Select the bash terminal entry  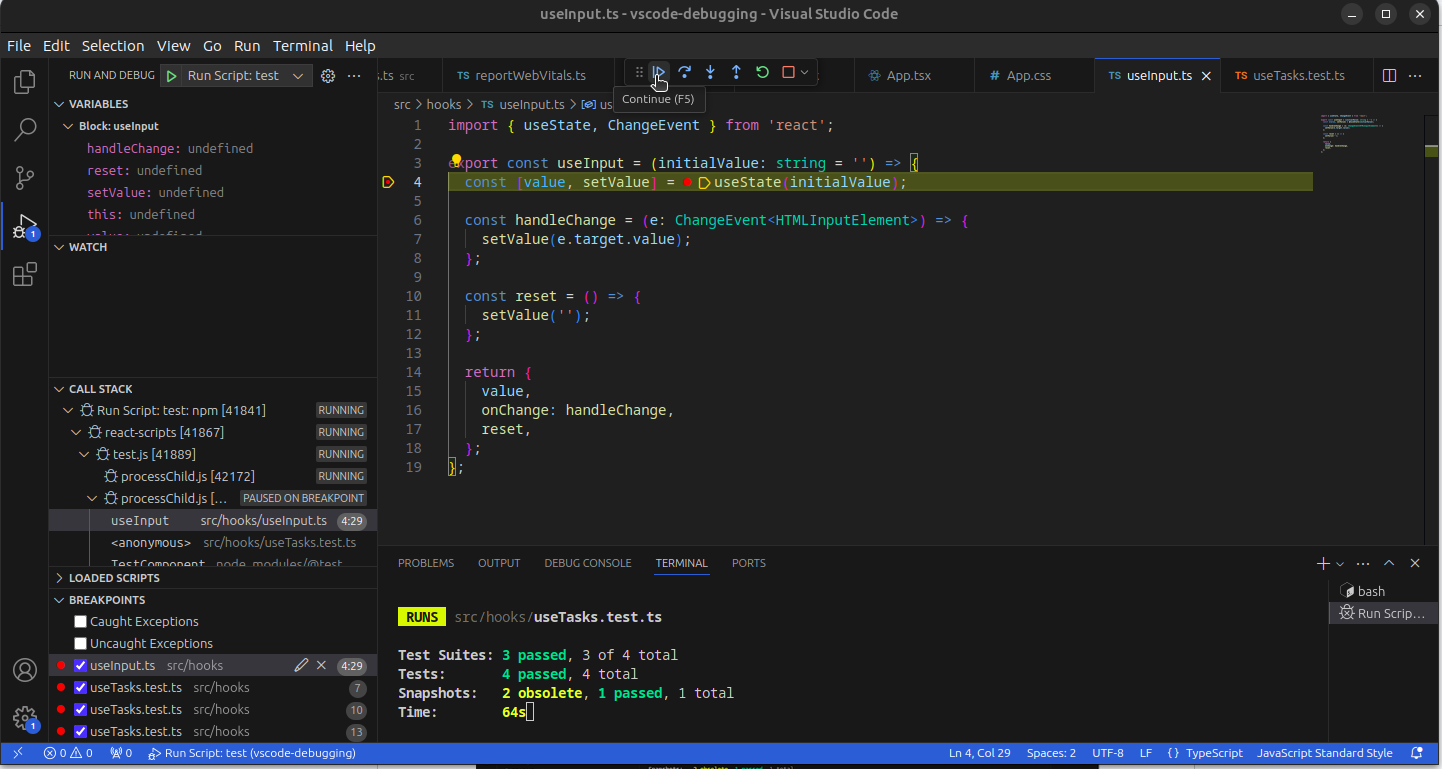[1370, 591]
